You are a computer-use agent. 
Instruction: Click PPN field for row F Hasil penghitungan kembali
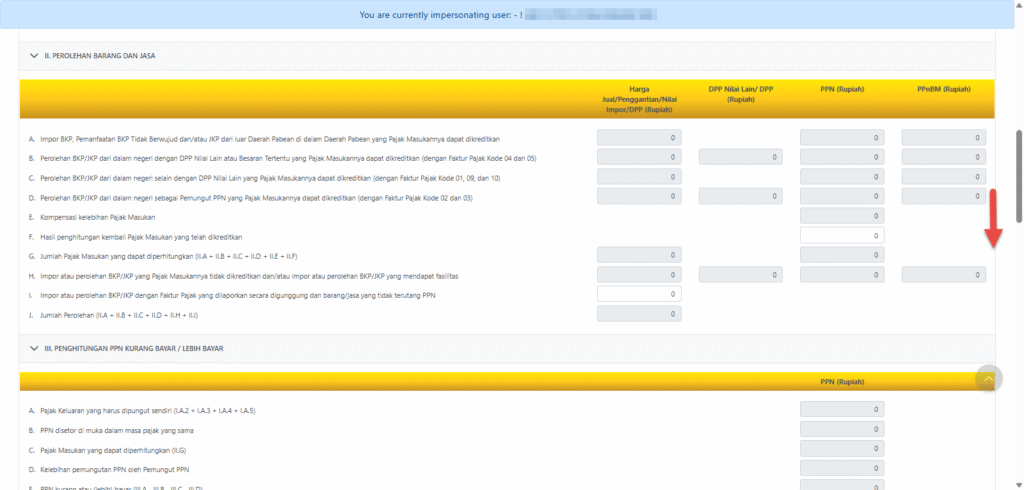841,235
